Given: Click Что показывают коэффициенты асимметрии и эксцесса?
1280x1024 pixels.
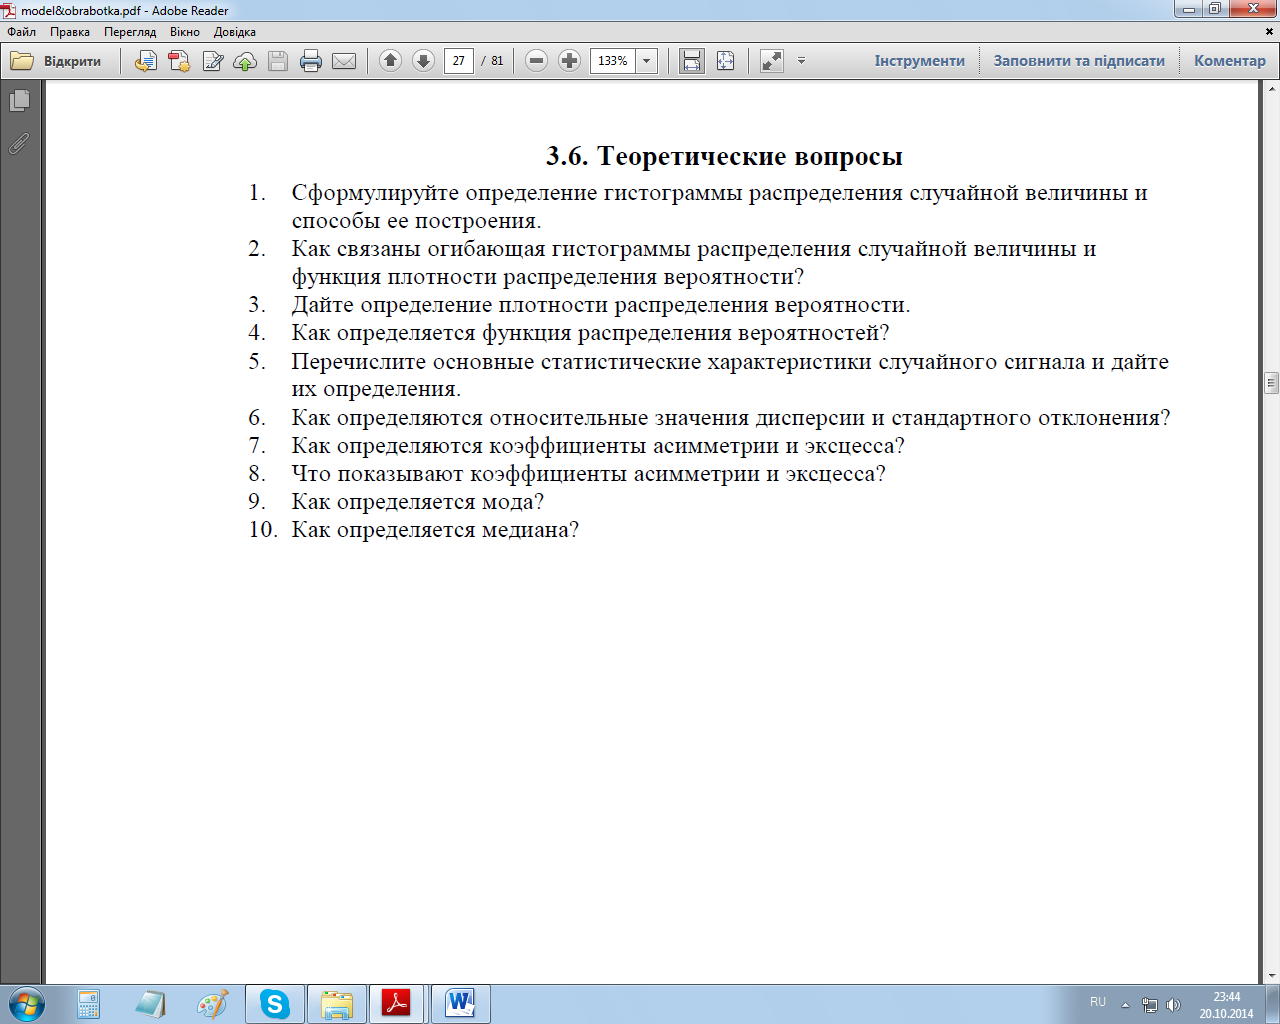Looking at the screenshot, I should click(588, 474).
